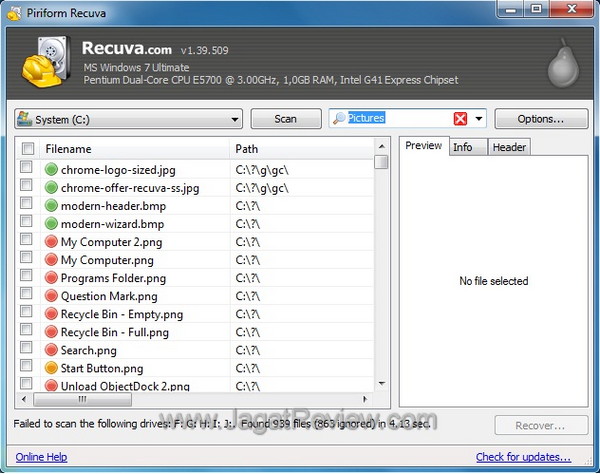This screenshot has width=600, height=474.
Task: Click the vertical scrollbar thumb
Action: click(382, 162)
